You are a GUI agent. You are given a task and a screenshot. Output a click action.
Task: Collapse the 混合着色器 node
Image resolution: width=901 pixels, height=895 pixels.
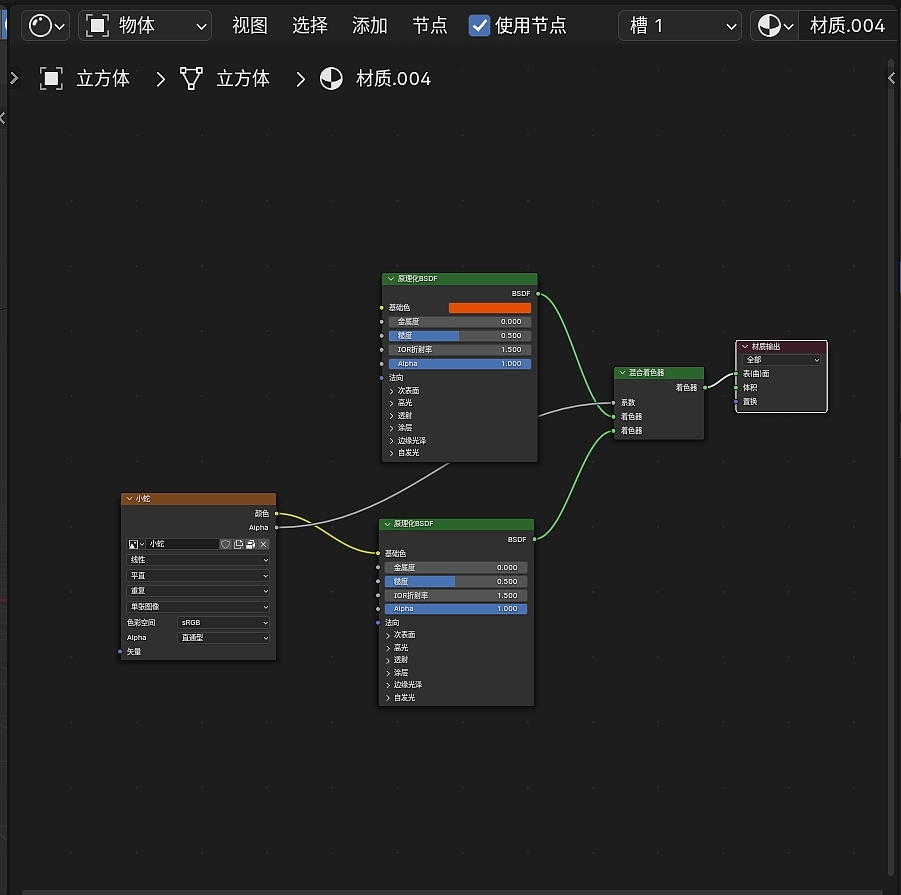(x=622, y=372)
